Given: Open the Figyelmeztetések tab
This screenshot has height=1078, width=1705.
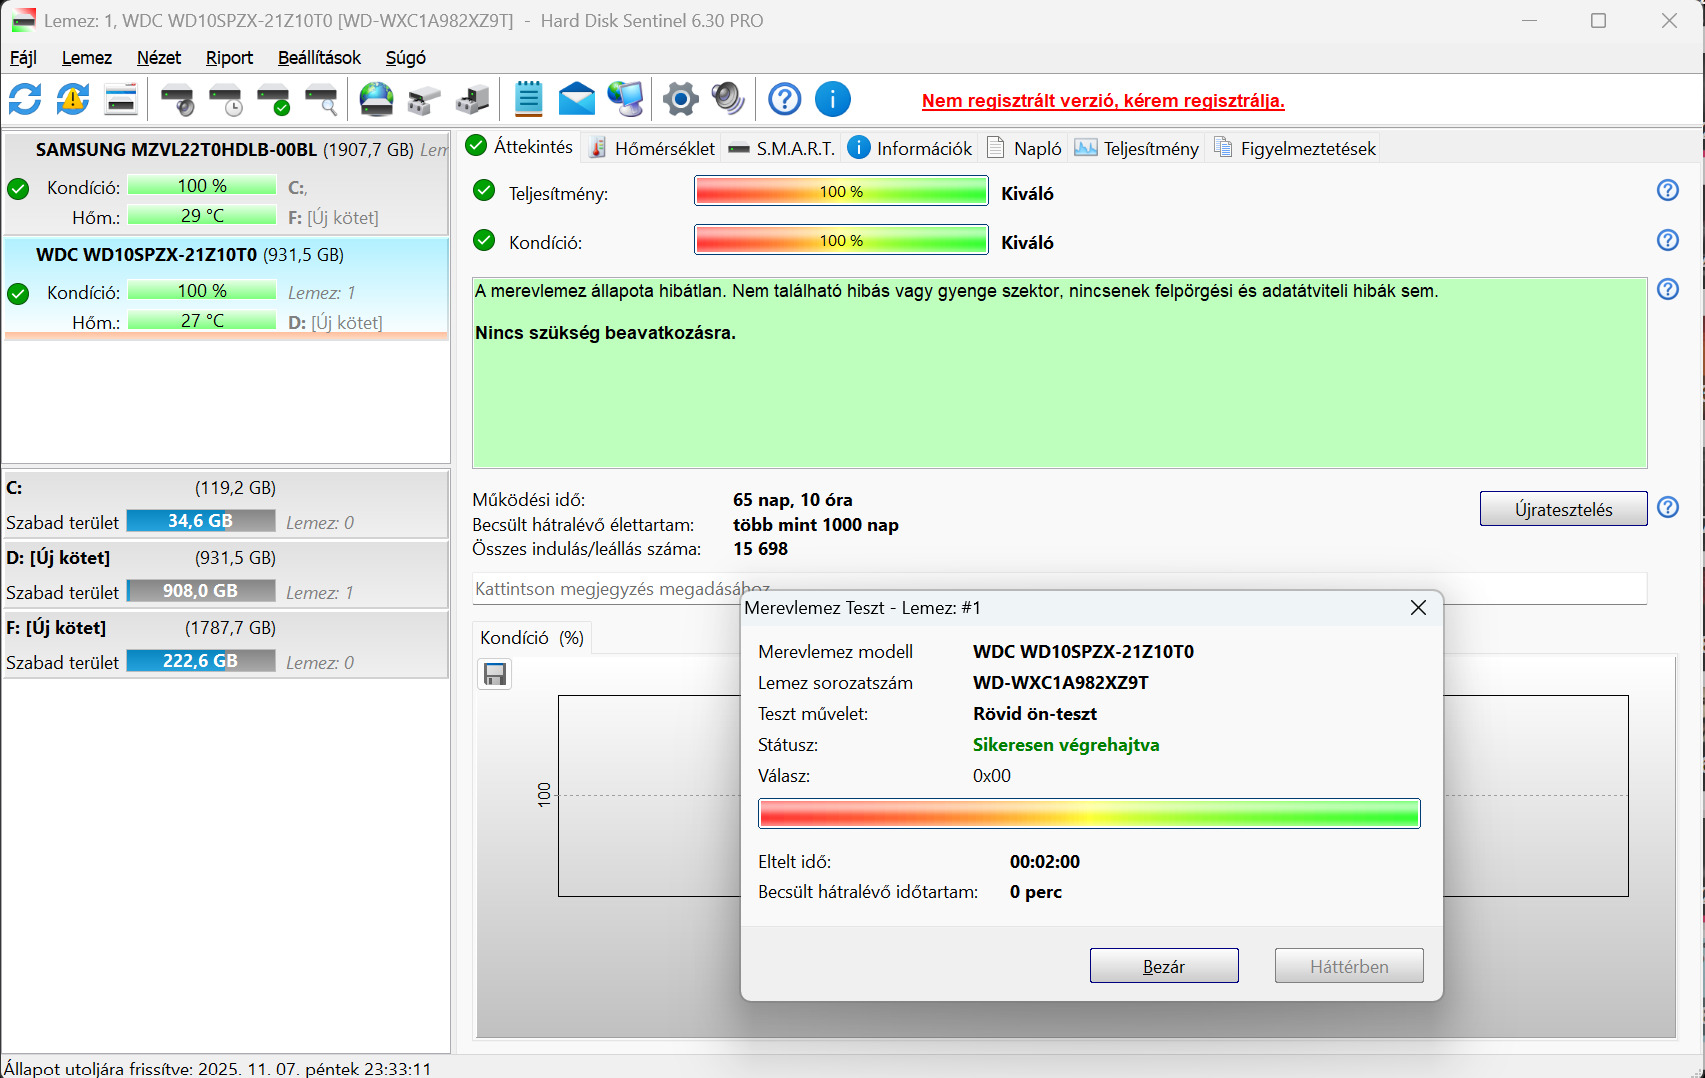Looking at the screenshot, I should pos(1295,148).
